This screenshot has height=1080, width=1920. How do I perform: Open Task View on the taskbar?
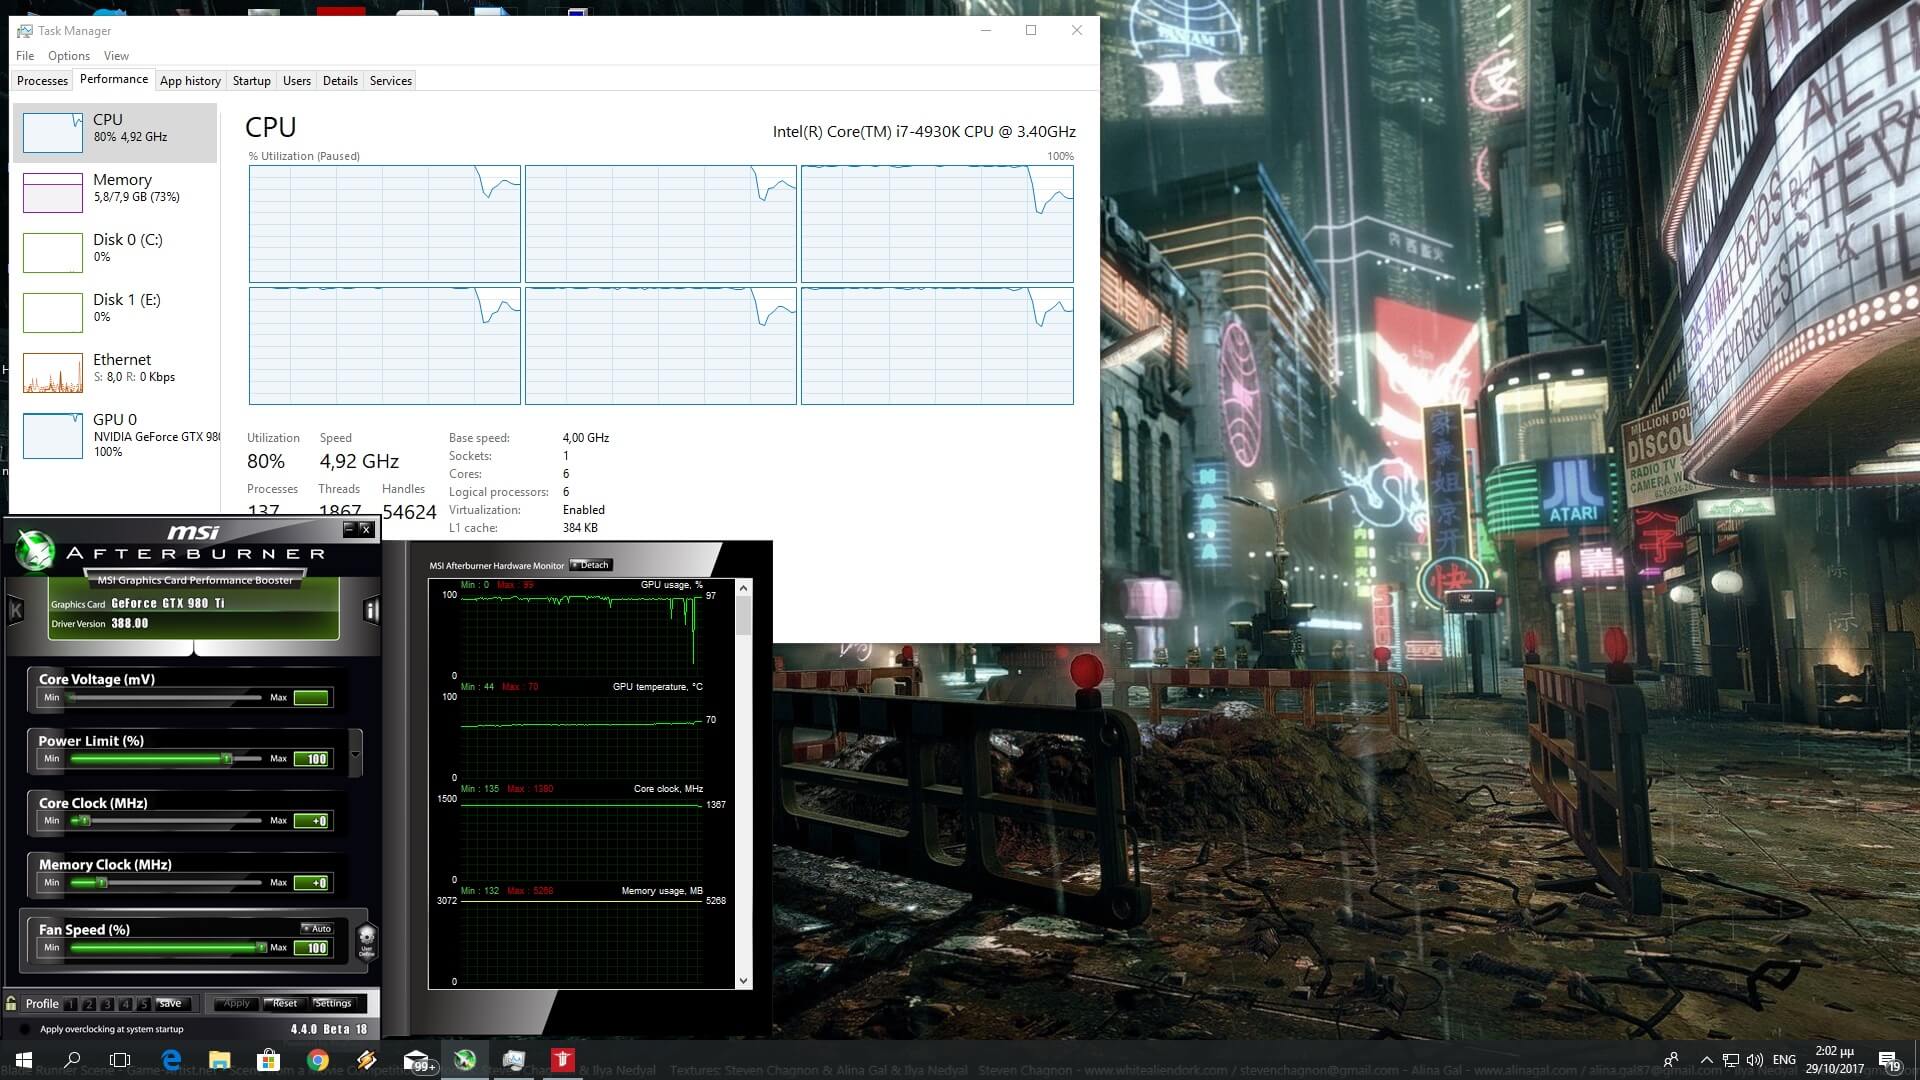pyautogui.click(x=120, y=1060)
